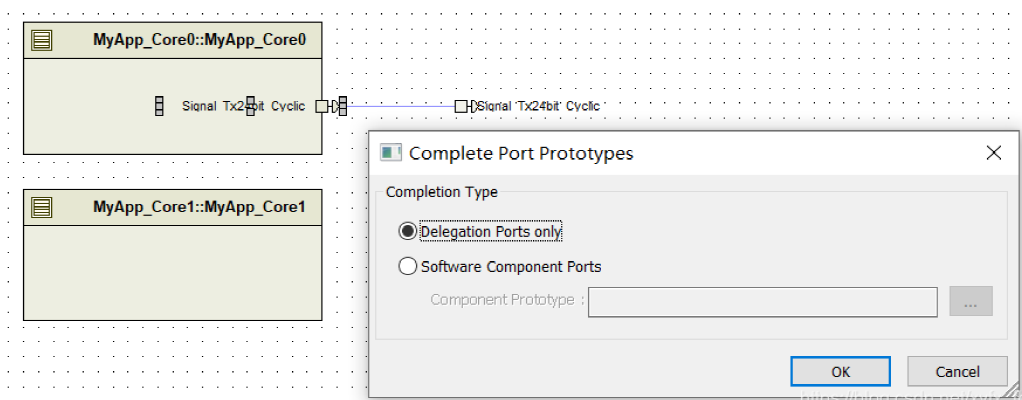
Task: Click the MyApp_Core1 component body
Action: point(173,272)
